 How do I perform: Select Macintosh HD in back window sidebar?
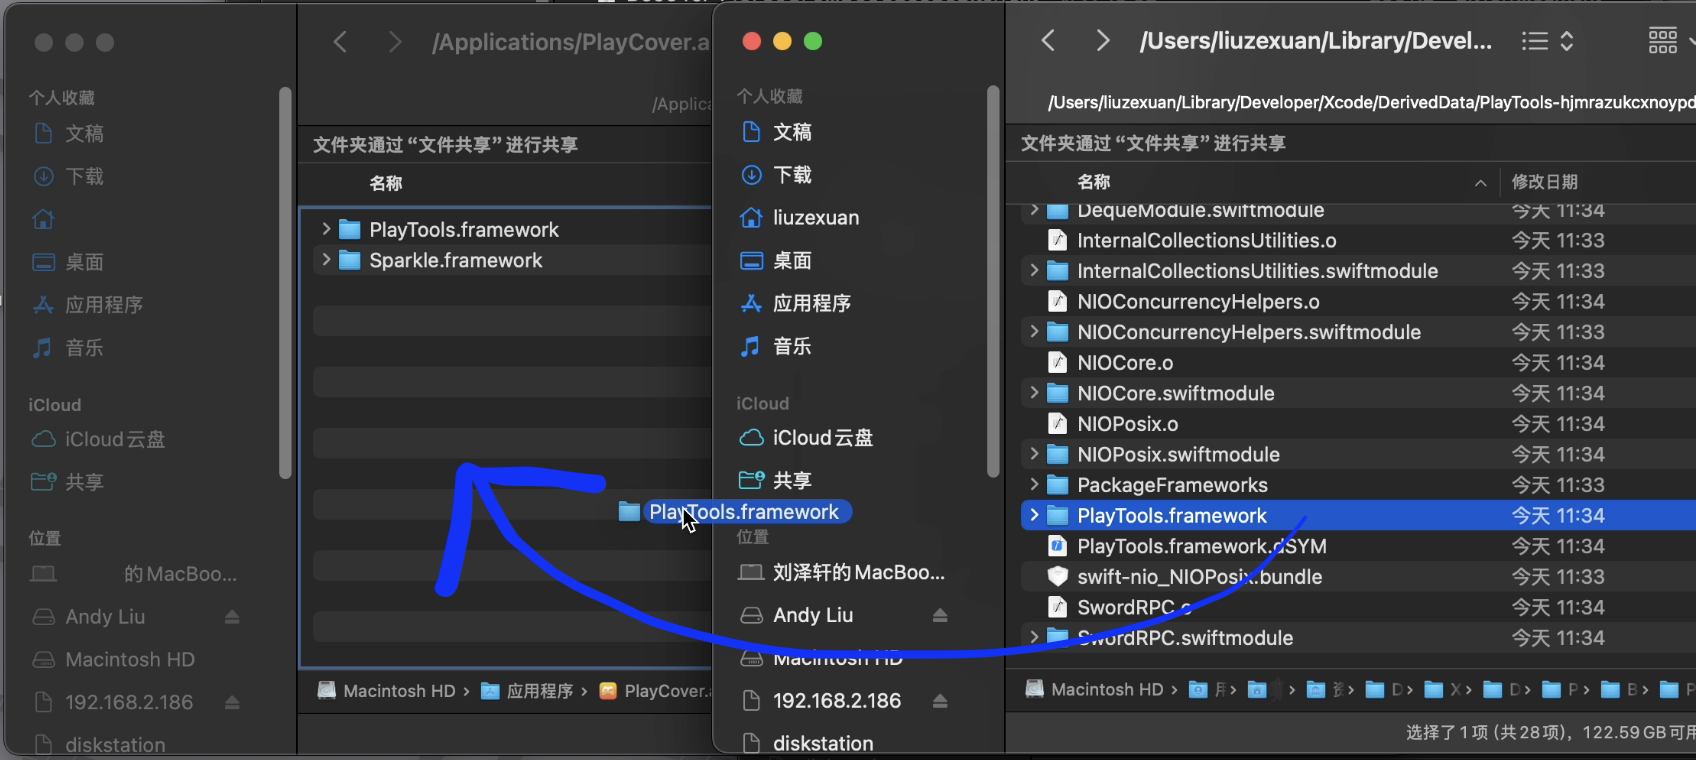pyautogui.click(x=130, y=660)
